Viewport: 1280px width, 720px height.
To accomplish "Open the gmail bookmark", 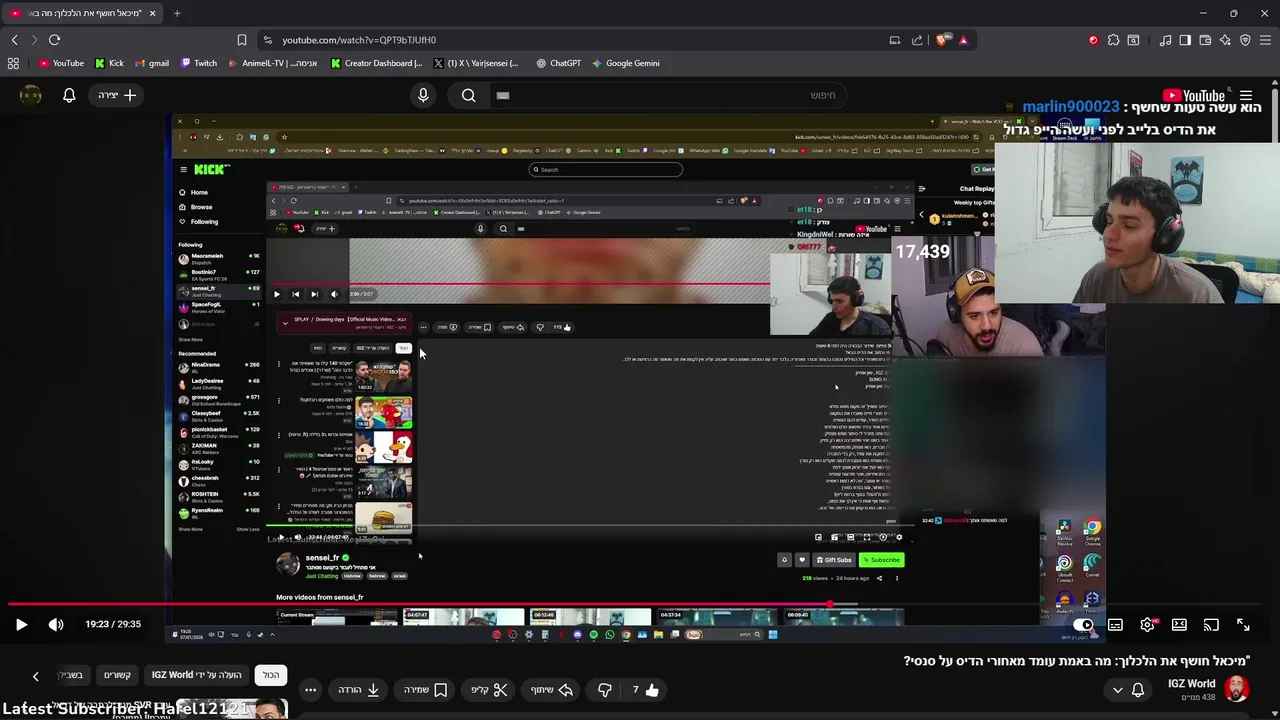I will [x=152, y=63].
